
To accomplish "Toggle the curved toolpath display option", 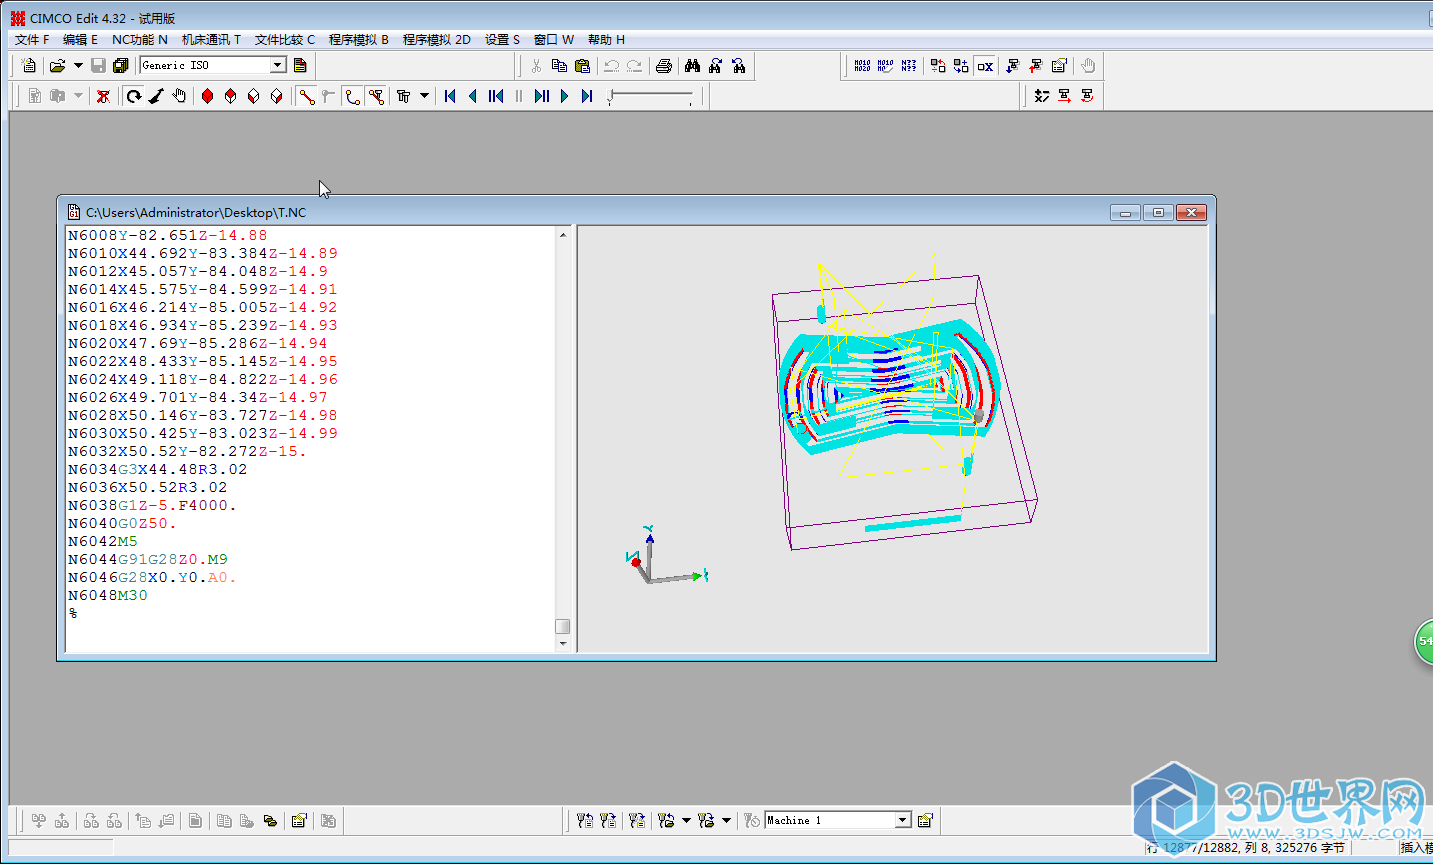I will pyautogui.click(x=353, y=96).
